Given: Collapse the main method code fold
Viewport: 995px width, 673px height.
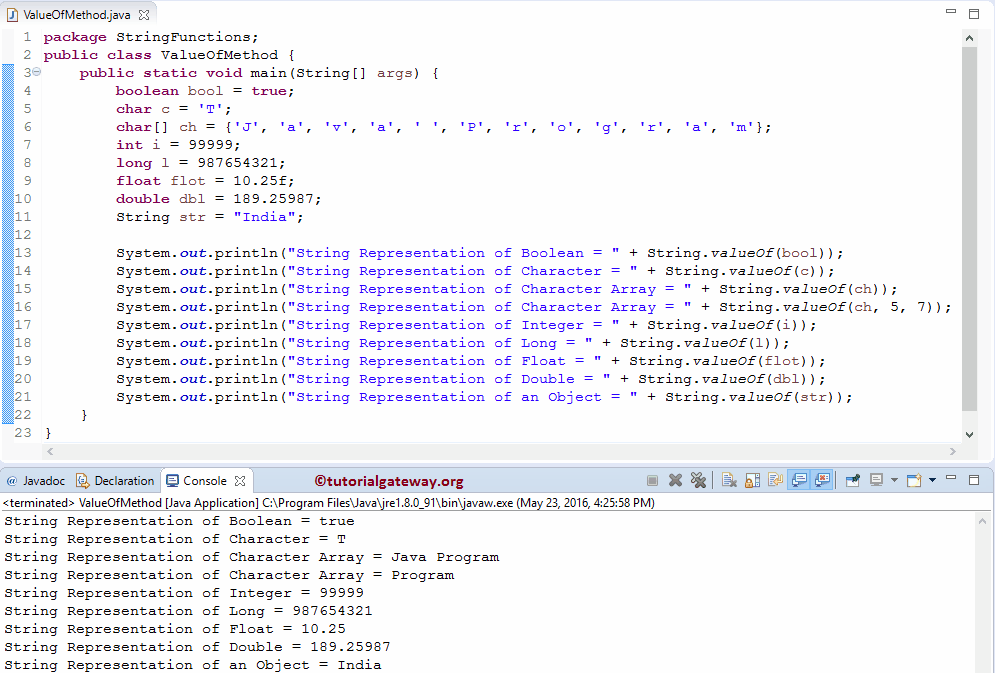Looking at the screenshot, I should 34,72.
